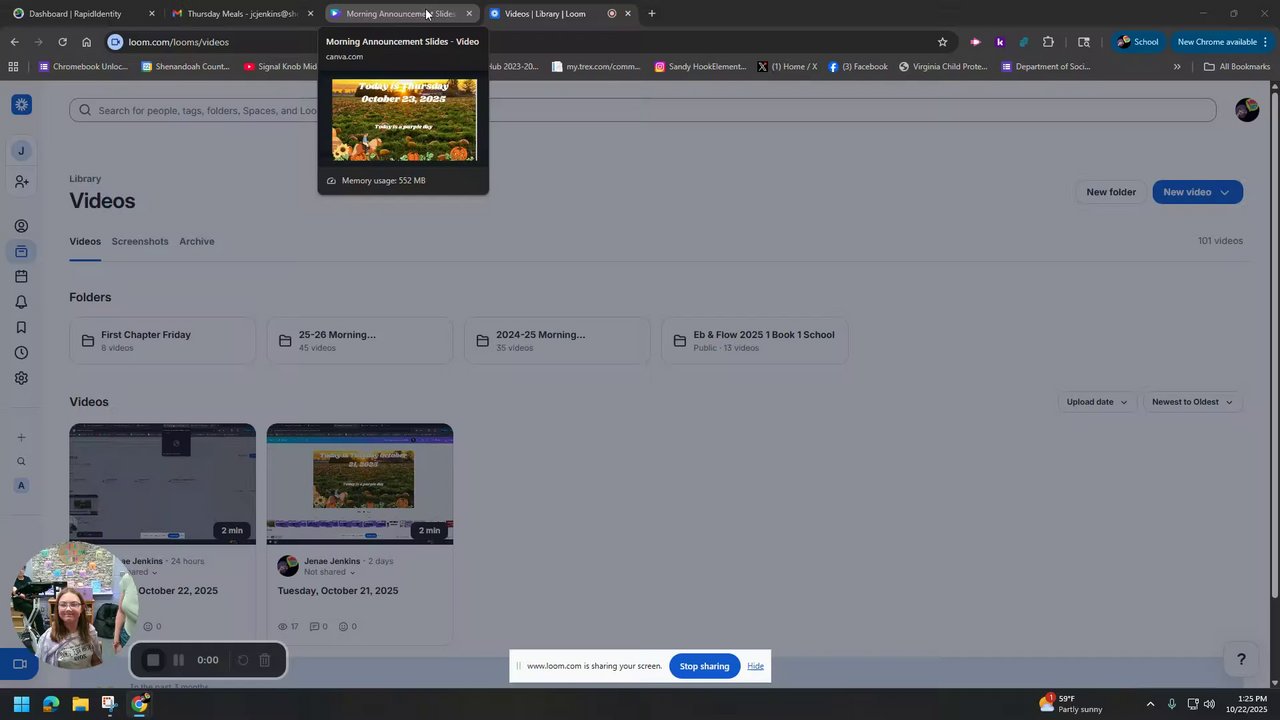Open the Upload date sort dropdown
Image resolution: width=1280 pixels, height=720 pixels.
pos(1096,402)
